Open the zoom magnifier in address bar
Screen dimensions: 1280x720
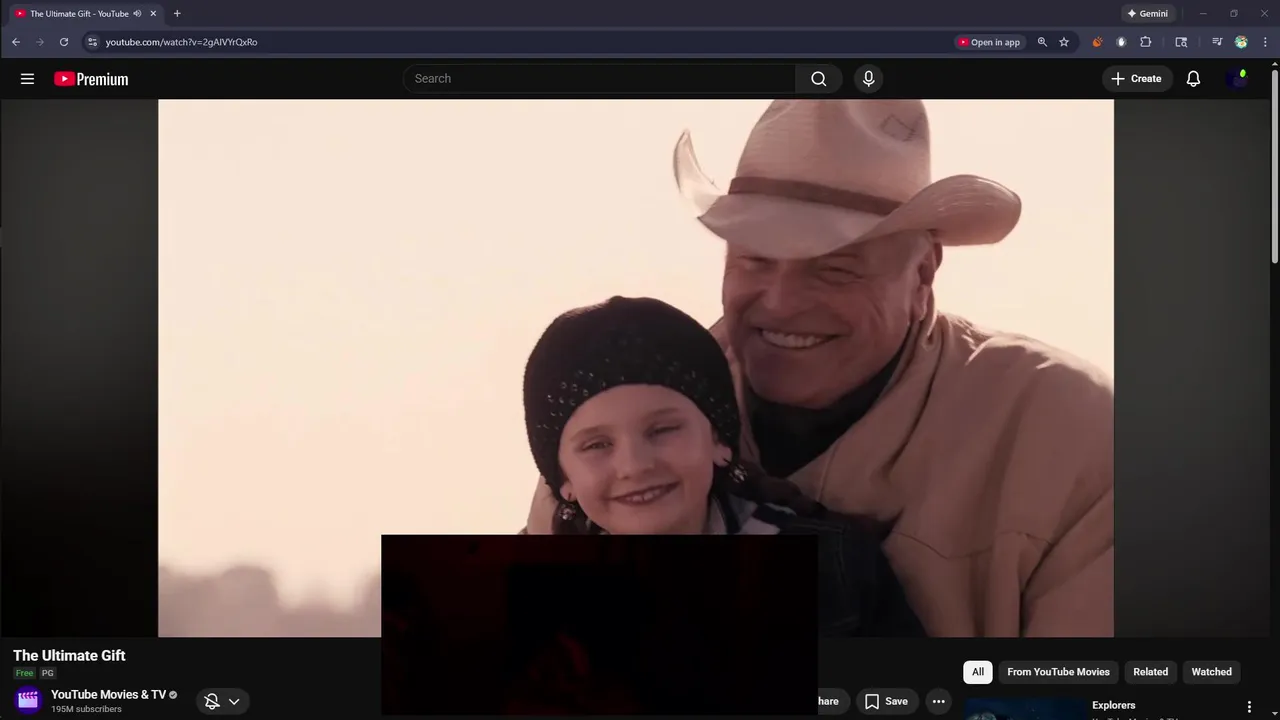1042,42
